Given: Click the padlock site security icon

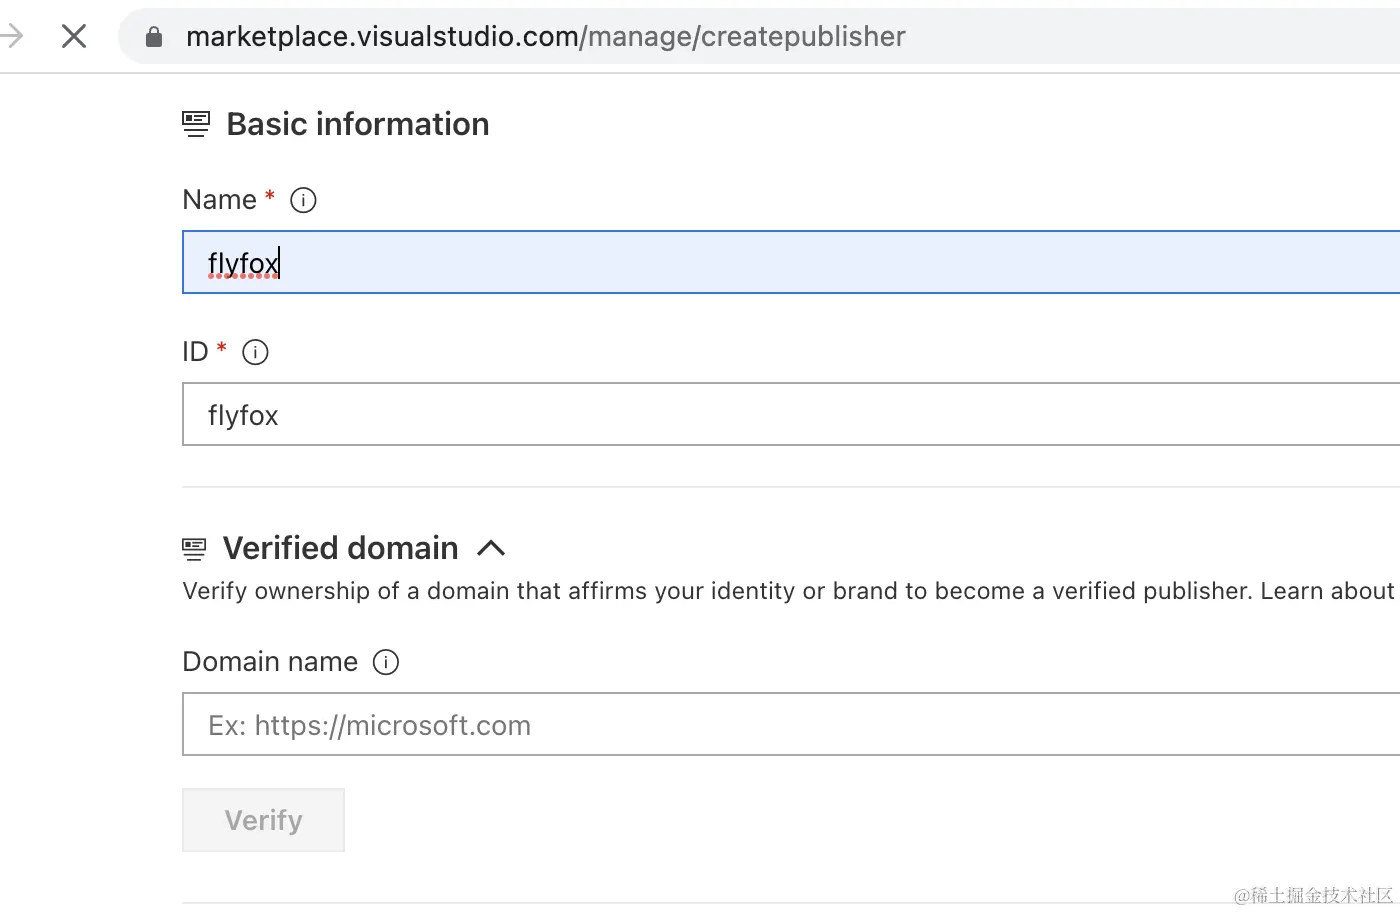Looking at the screenshot, I should 154,37.
